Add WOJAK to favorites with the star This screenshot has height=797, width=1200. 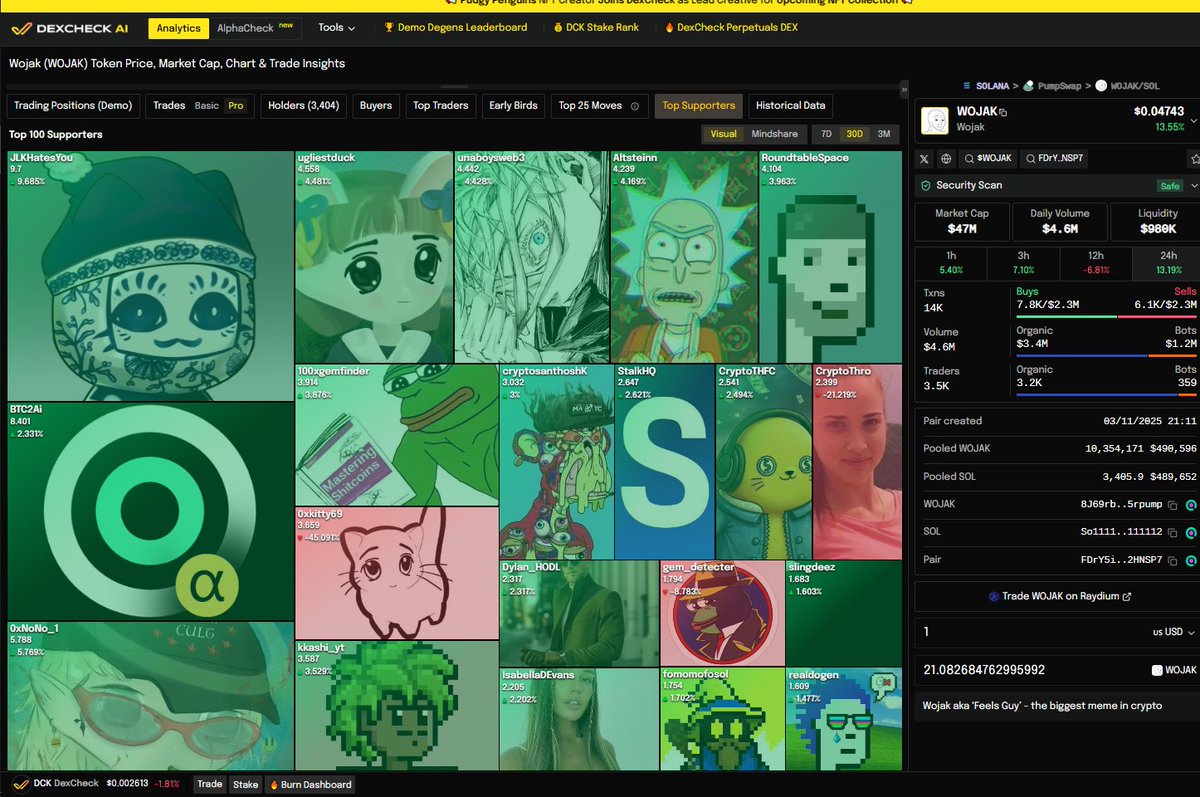pos(1194,158)
